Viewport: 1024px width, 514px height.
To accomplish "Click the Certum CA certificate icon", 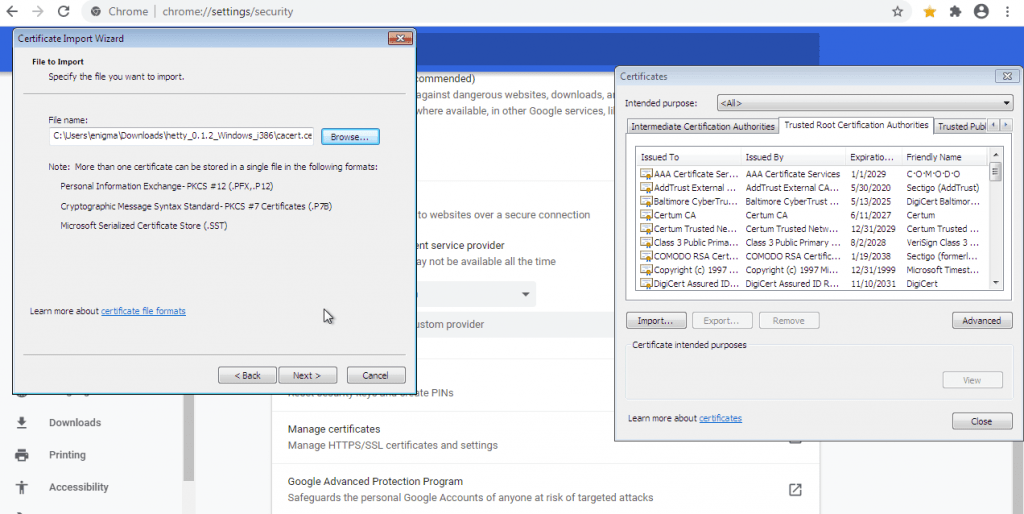I will tap(646, 215).
